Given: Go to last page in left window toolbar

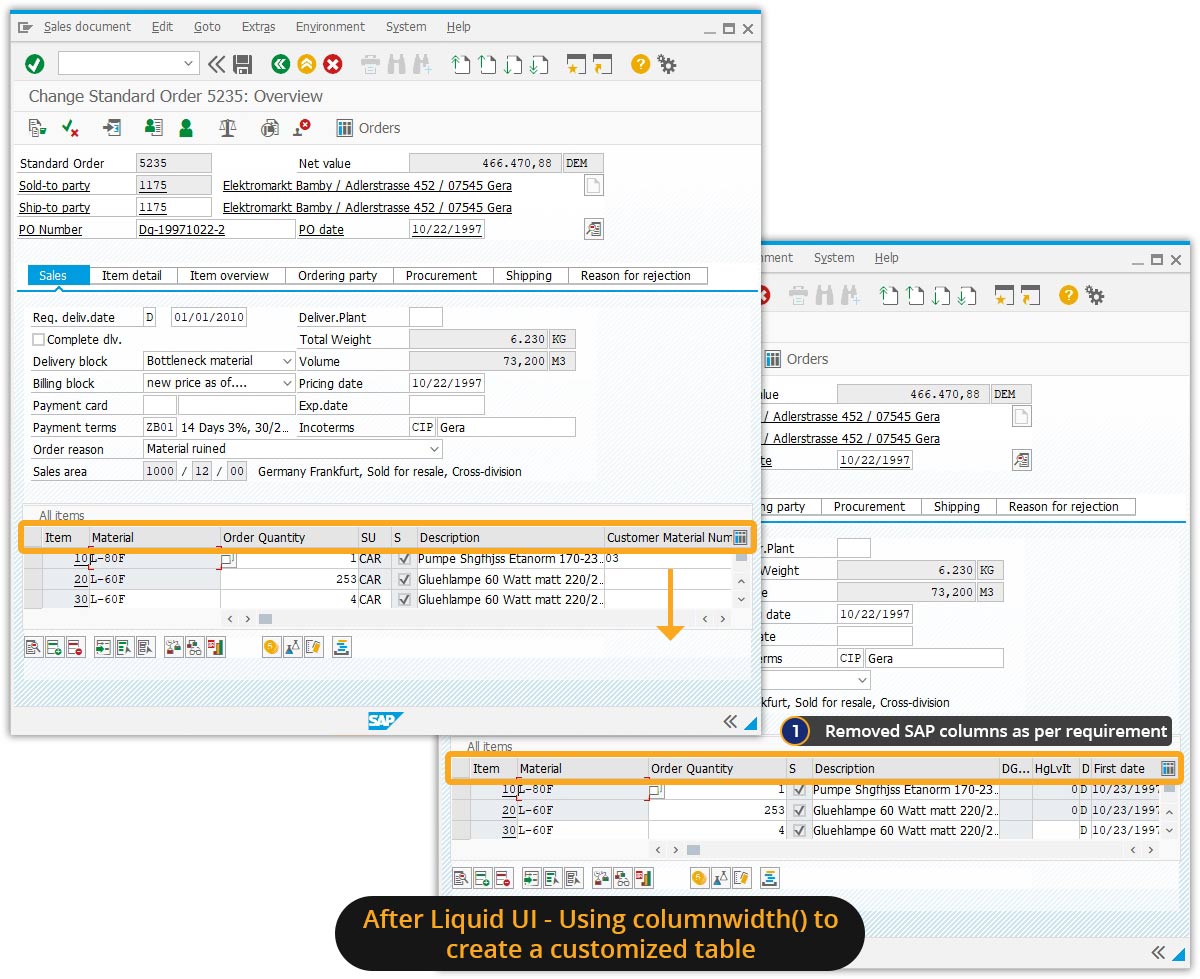Looking at the screenshot, I should pyautogui.click(x=539, y=65).
